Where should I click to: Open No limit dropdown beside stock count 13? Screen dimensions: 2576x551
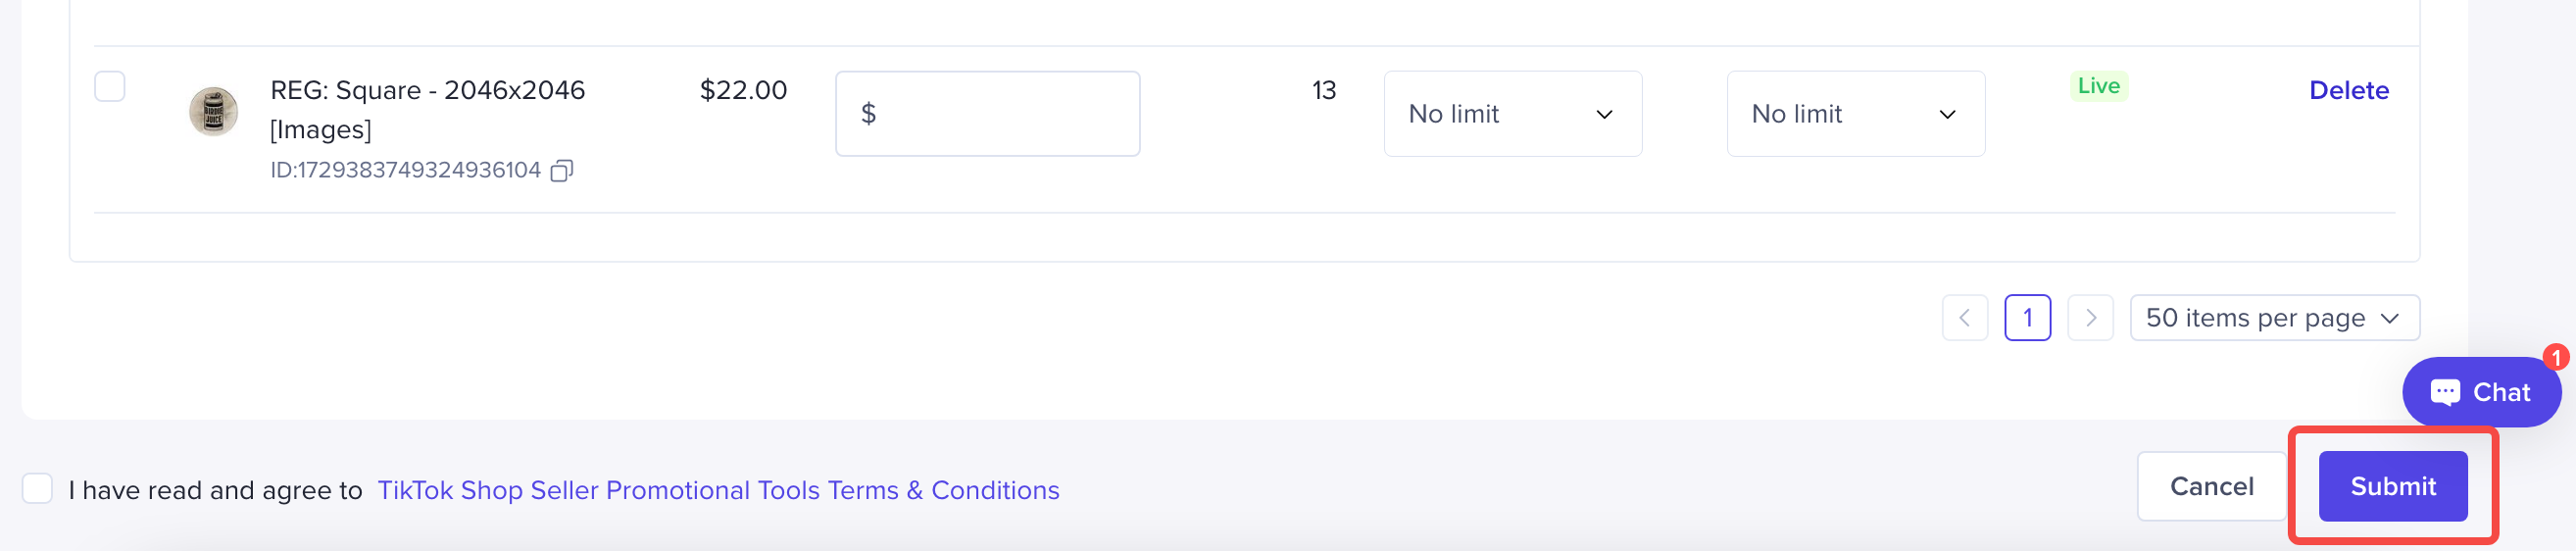tap(1512, 114)
